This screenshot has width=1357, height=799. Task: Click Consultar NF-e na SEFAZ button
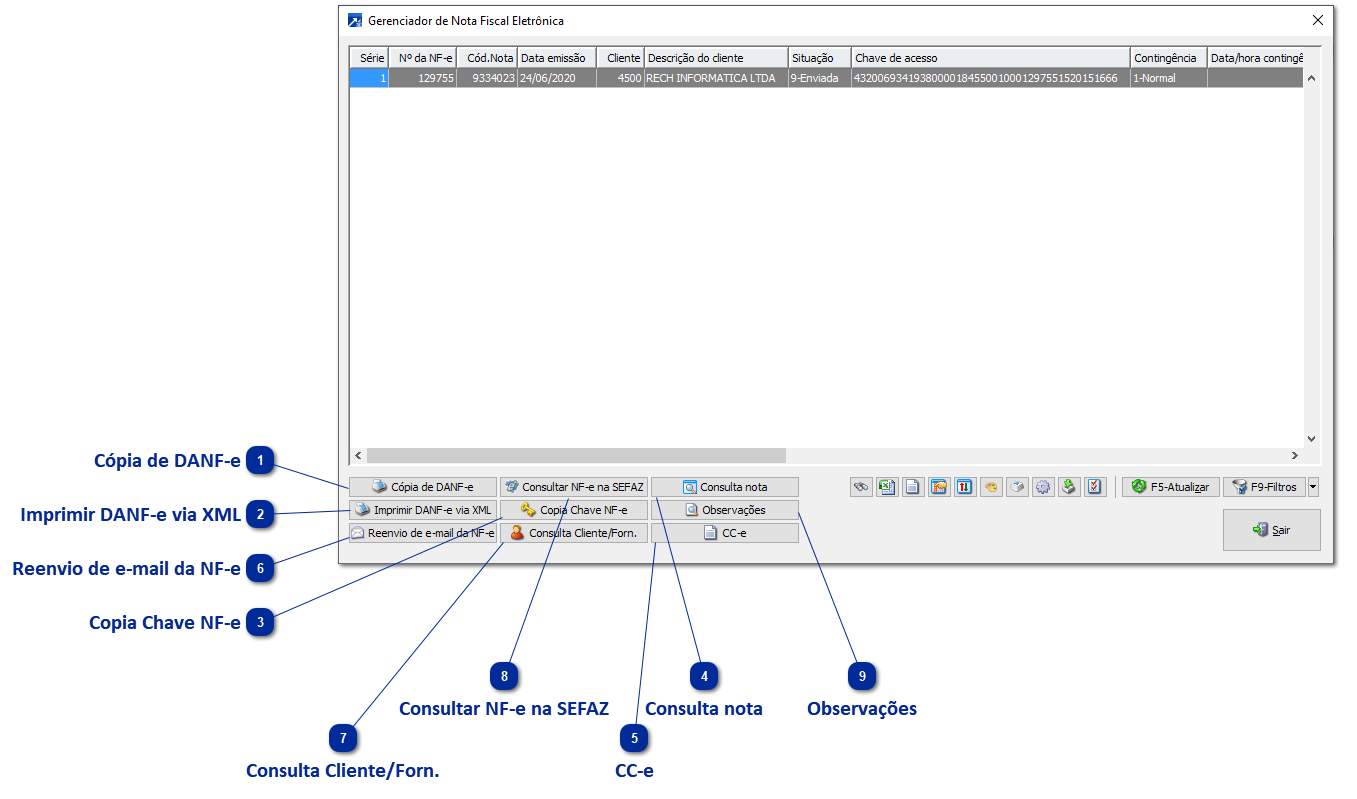pos(574,487)
